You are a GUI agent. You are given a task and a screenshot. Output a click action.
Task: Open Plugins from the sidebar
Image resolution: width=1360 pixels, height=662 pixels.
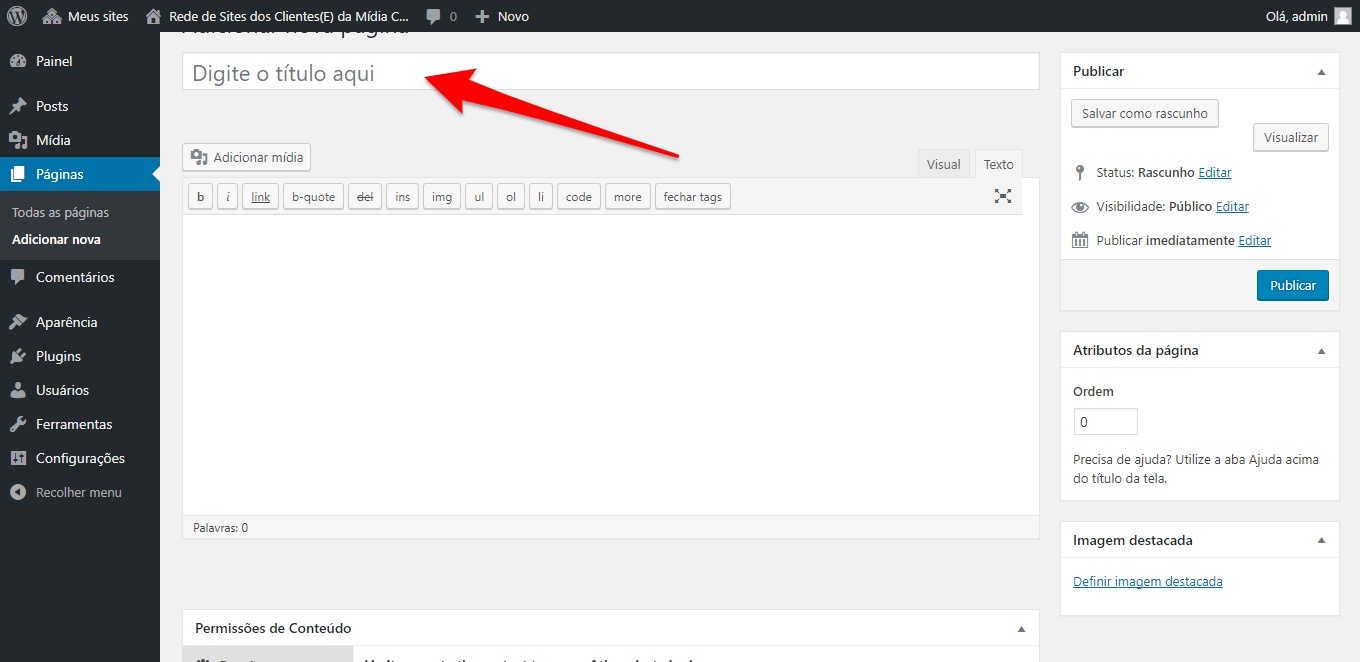pos(58,356)
